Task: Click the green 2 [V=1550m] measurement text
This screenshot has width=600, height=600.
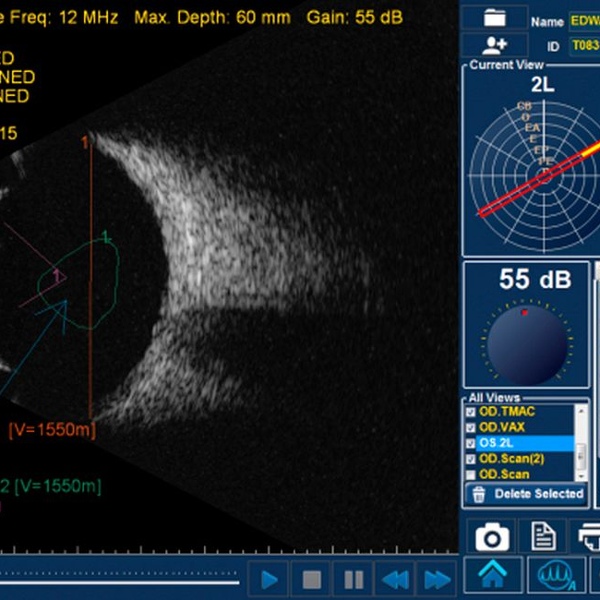Action: coord(50,486)
